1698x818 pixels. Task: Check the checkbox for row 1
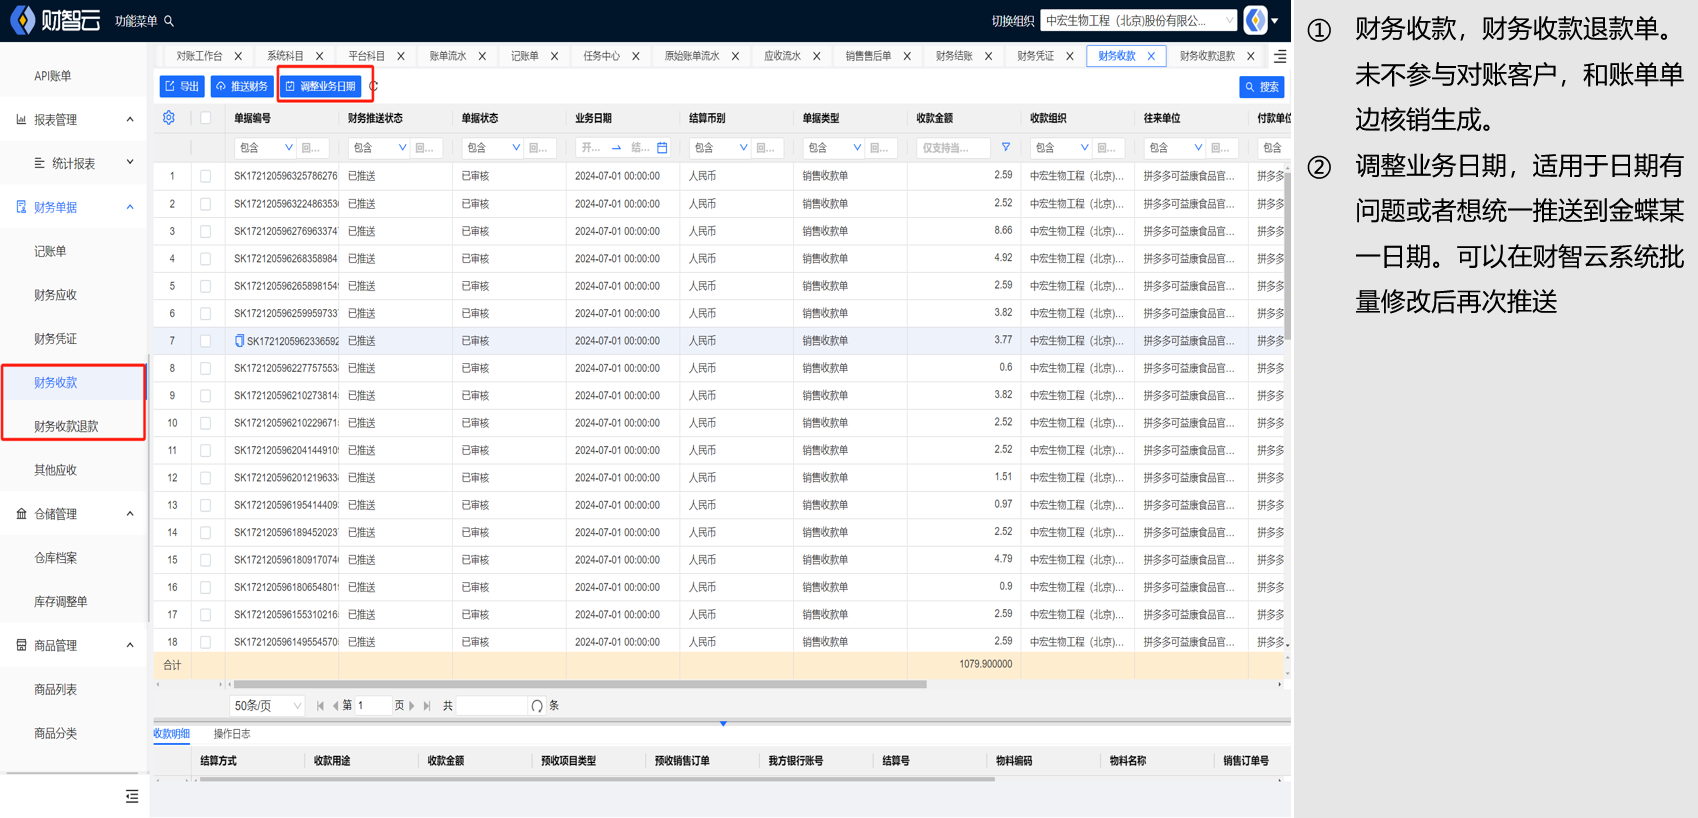[206, 176]
